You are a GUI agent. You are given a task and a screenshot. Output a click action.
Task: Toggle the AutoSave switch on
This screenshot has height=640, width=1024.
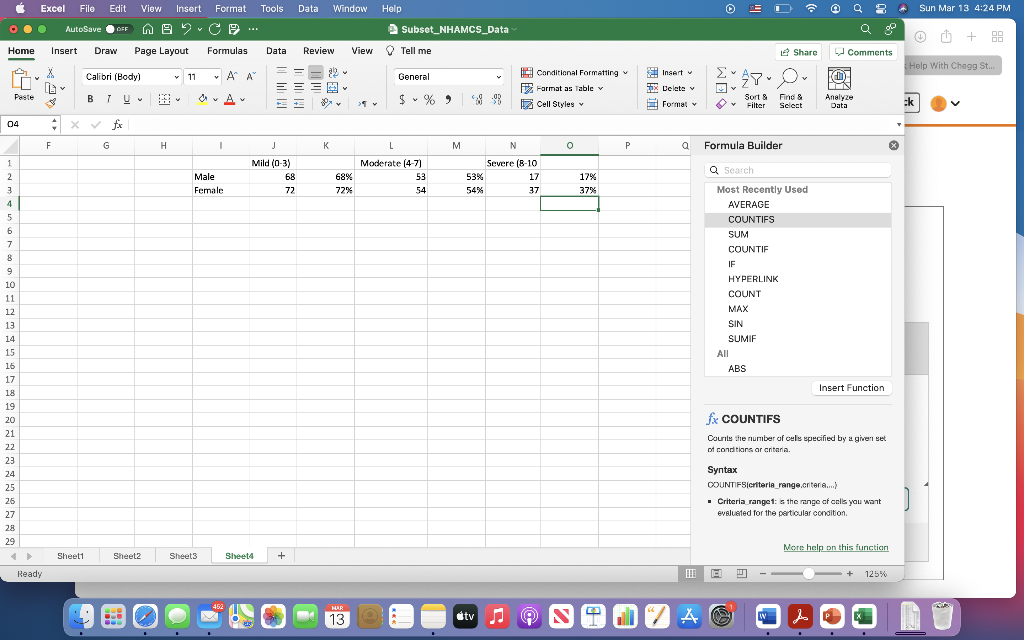120,29
